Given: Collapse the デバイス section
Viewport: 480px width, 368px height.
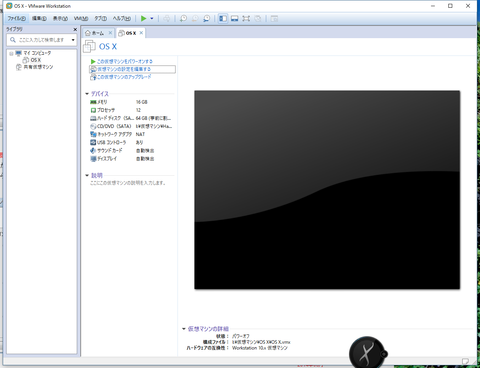Looking at the screenshot, I should pyautogui.click(x=87, y=94).
